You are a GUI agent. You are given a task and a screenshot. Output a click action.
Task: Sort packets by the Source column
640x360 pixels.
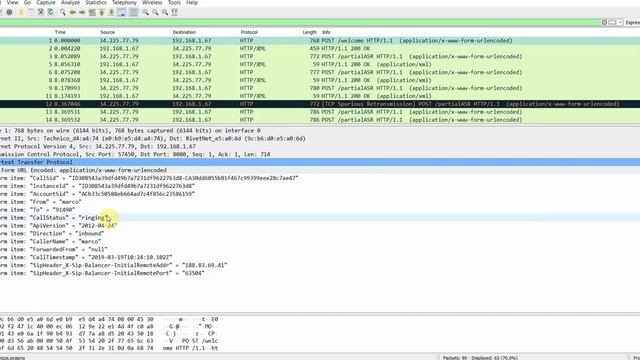[107, 32]
